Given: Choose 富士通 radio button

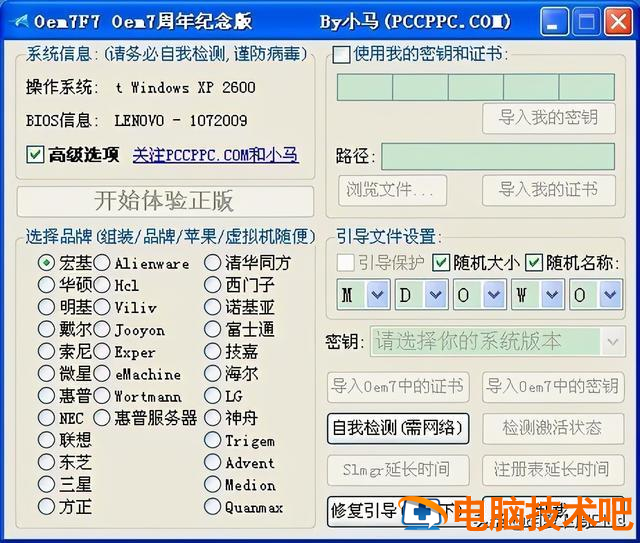Looking at the screenshot, I should tap(213, 329).
